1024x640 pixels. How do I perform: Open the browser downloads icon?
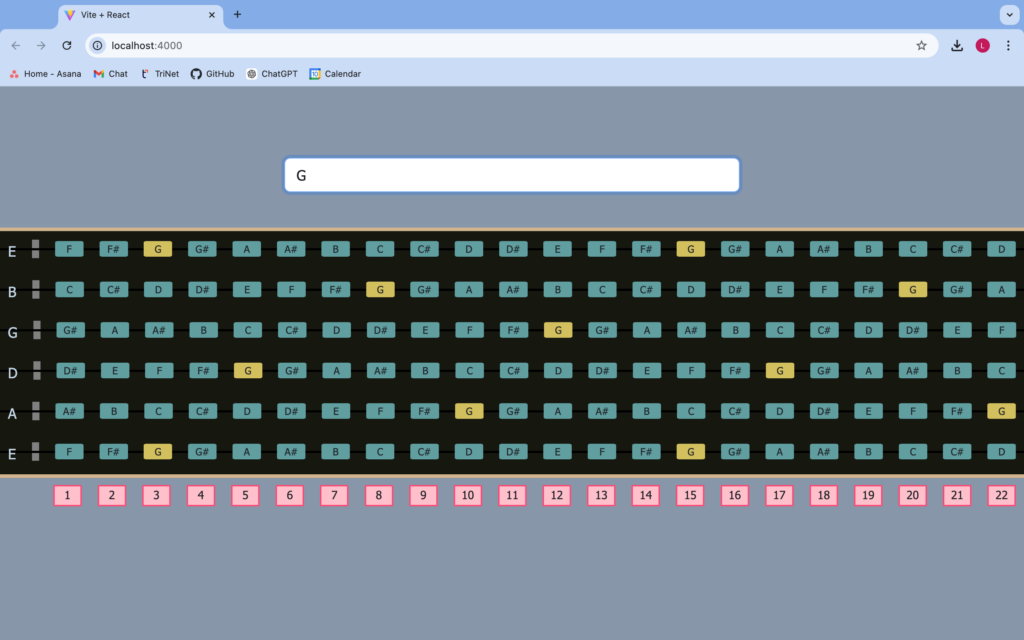point(957,45)
